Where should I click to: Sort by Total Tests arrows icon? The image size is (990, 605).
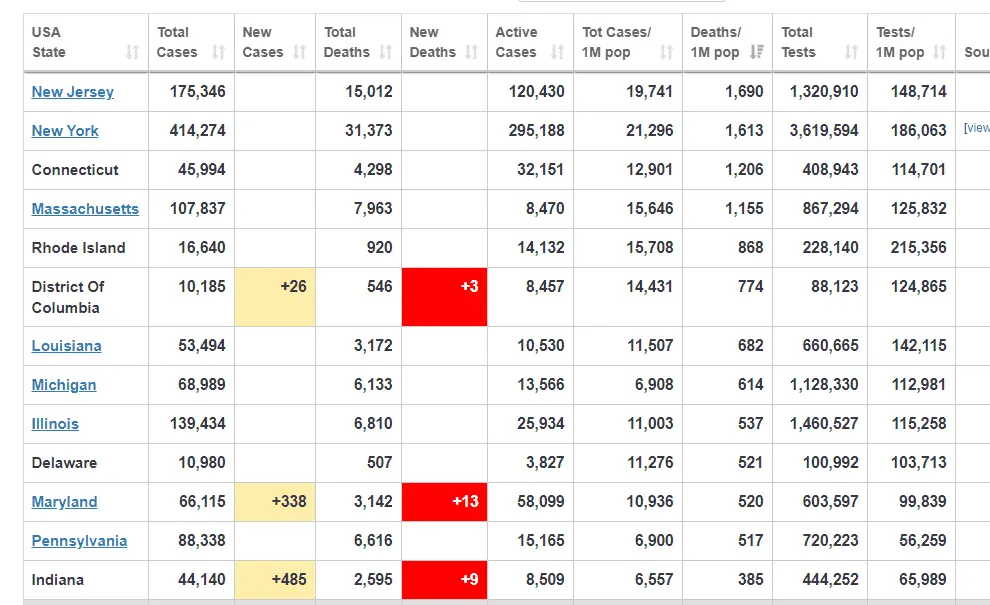click(x=851, y=52)
